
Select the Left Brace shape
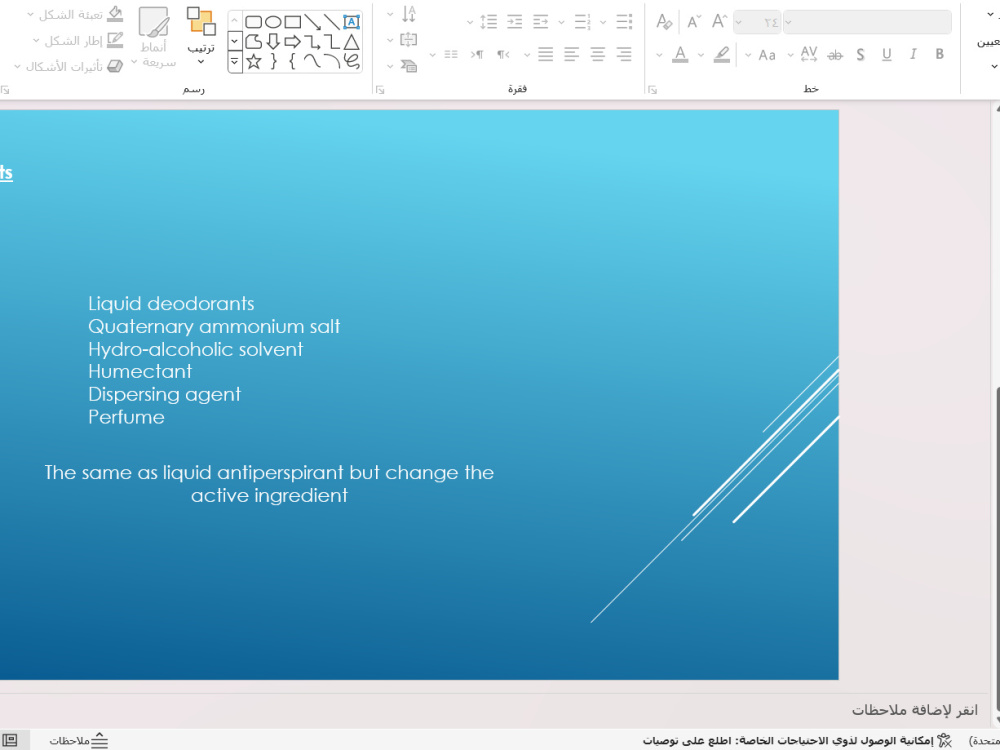[293, 61]
